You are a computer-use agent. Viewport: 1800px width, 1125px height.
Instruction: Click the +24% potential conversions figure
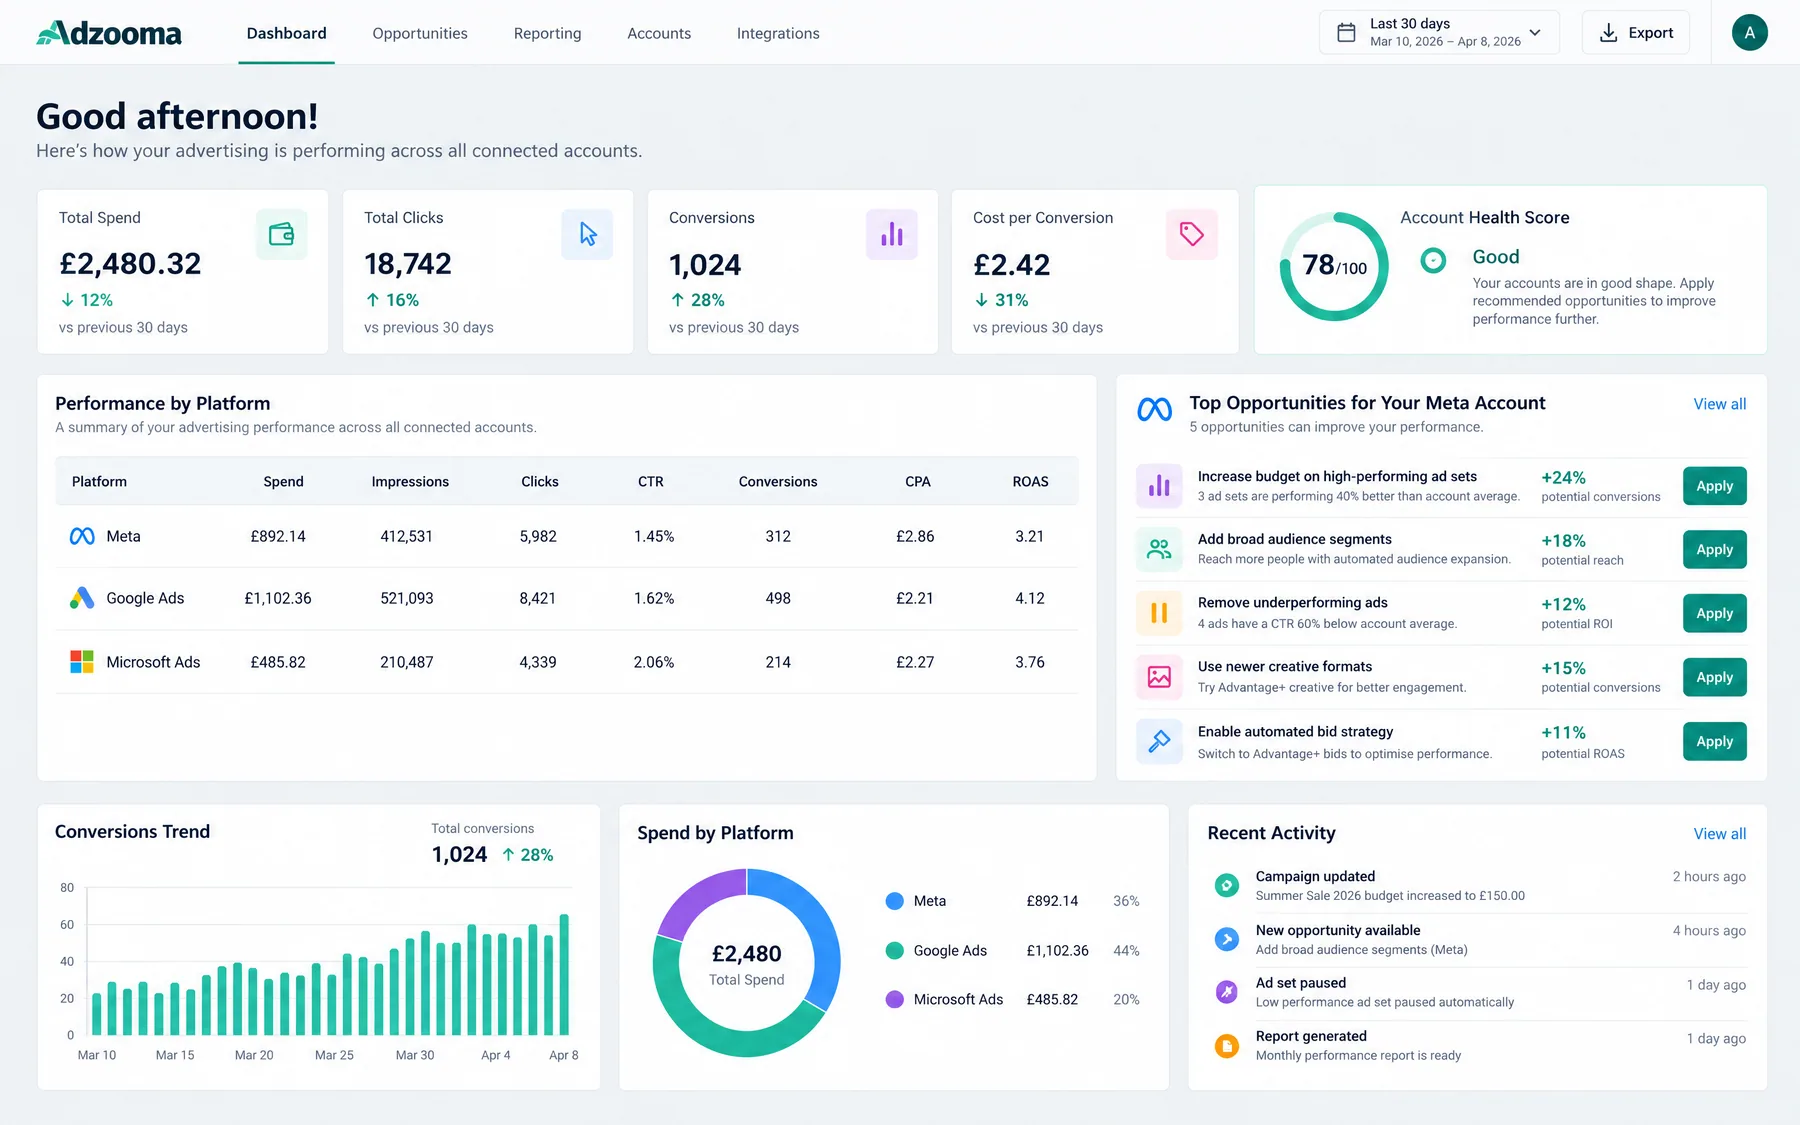pos(1563,478)
